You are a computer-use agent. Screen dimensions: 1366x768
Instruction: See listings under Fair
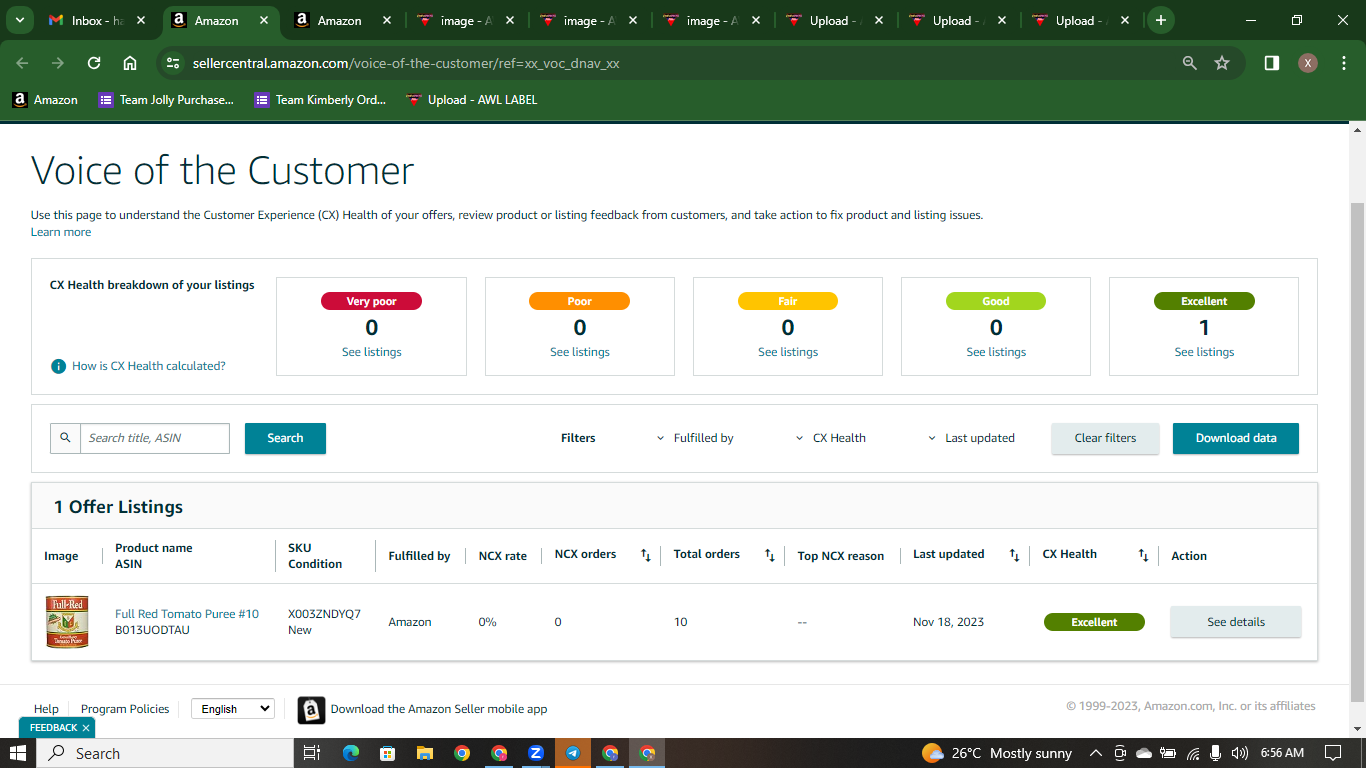click(x=788, y=352)
